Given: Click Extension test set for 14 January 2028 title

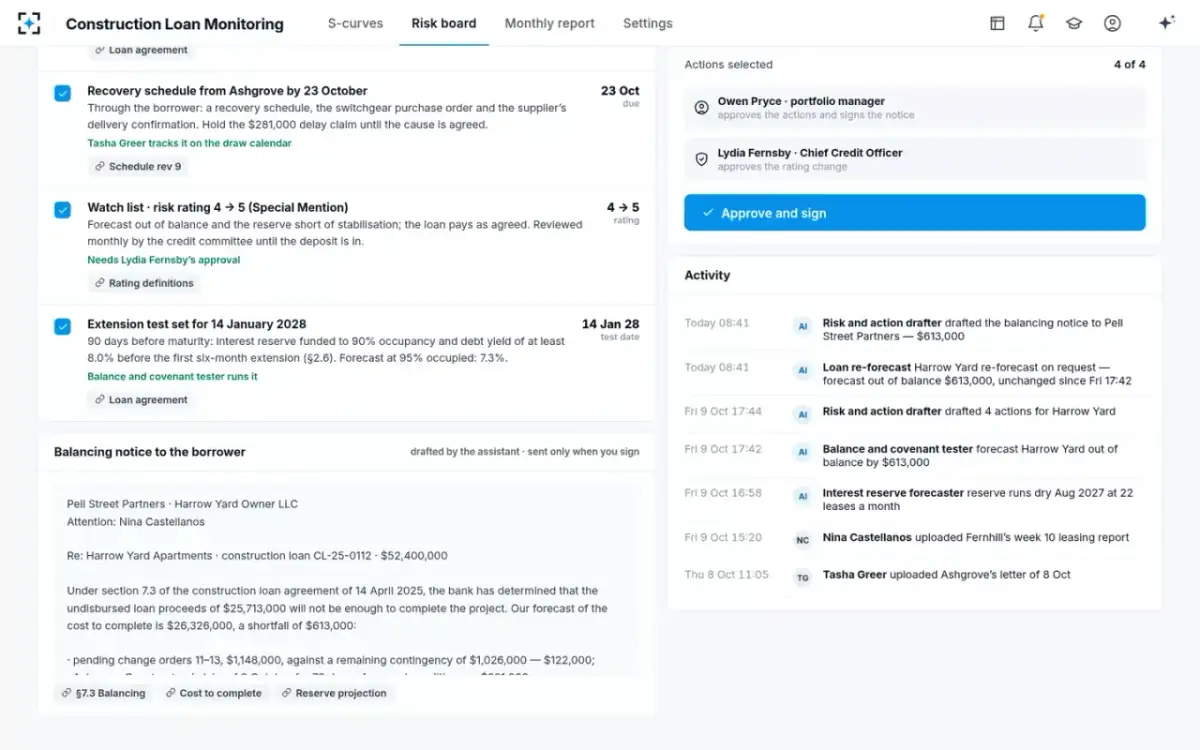Looking at the screenshot, I should pyautogui.click(x=197, y=324).
